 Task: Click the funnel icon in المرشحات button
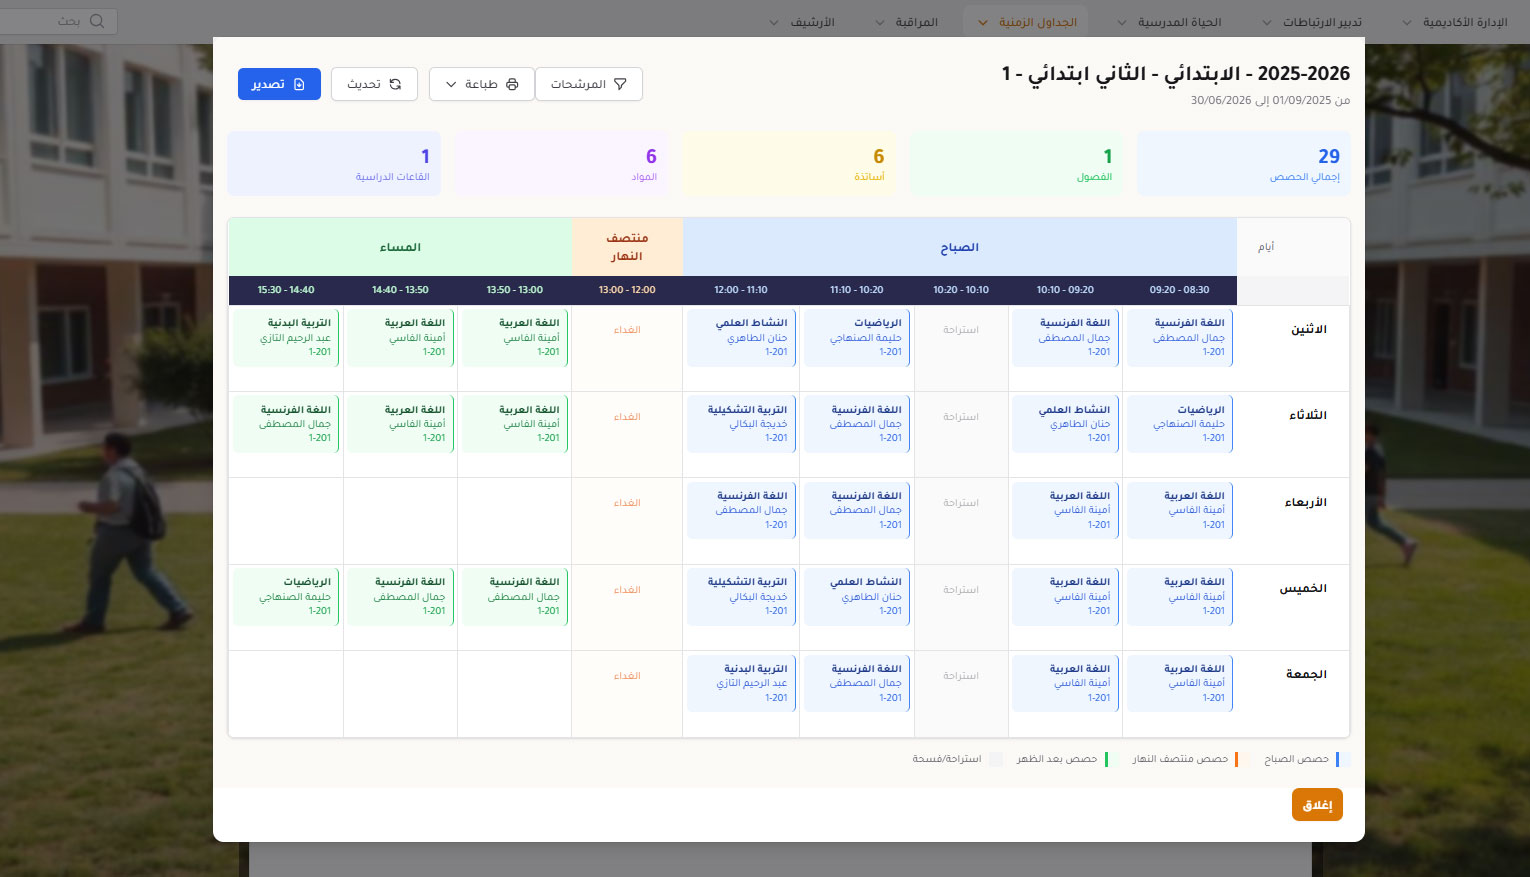(x=620, y=84)
